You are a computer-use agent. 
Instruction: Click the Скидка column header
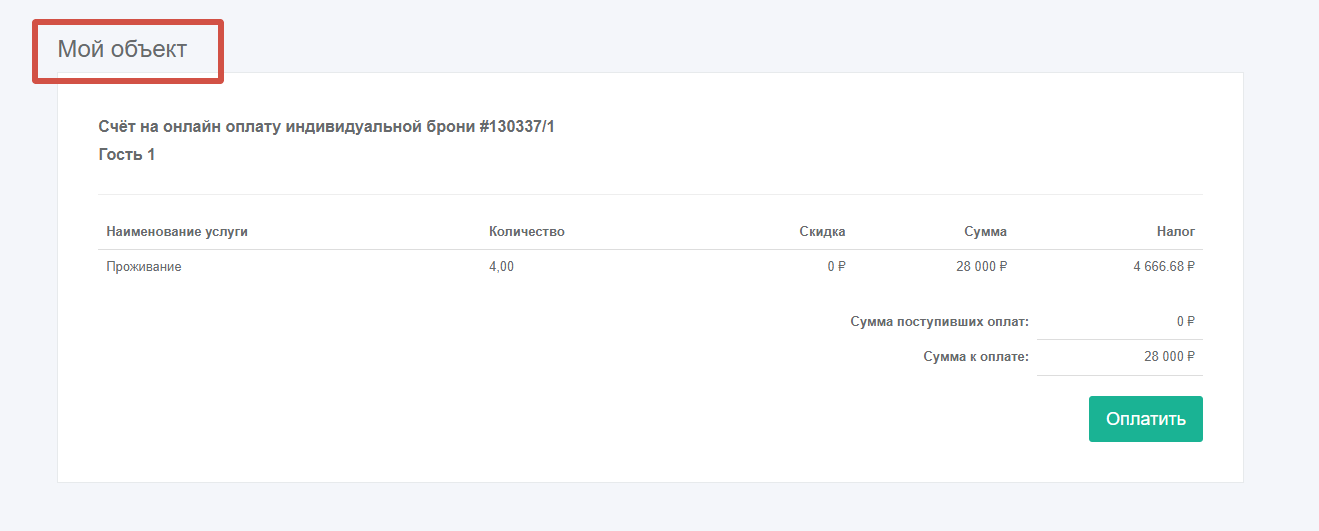point(822,232)
